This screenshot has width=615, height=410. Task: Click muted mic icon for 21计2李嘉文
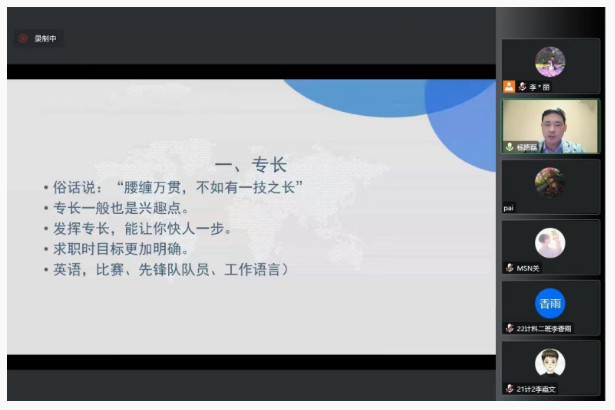(509, 388)
